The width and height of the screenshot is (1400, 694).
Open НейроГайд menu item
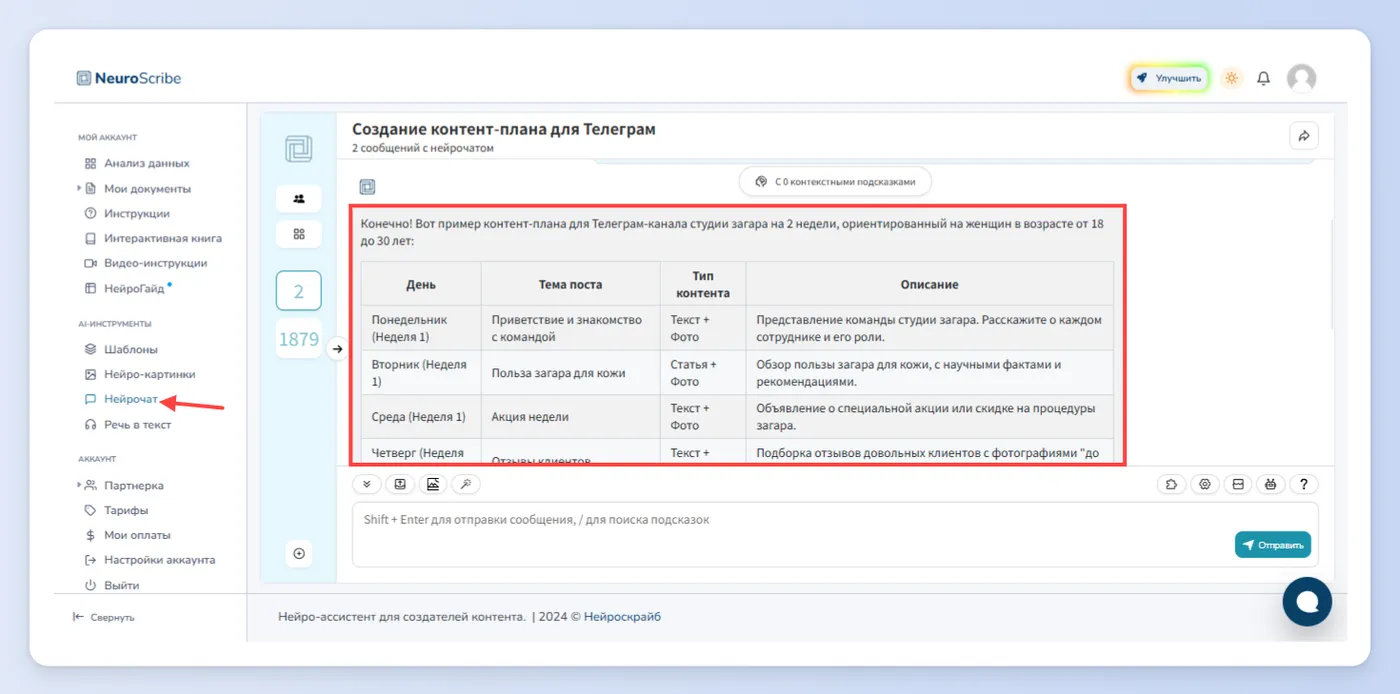(x=134, y=289)
